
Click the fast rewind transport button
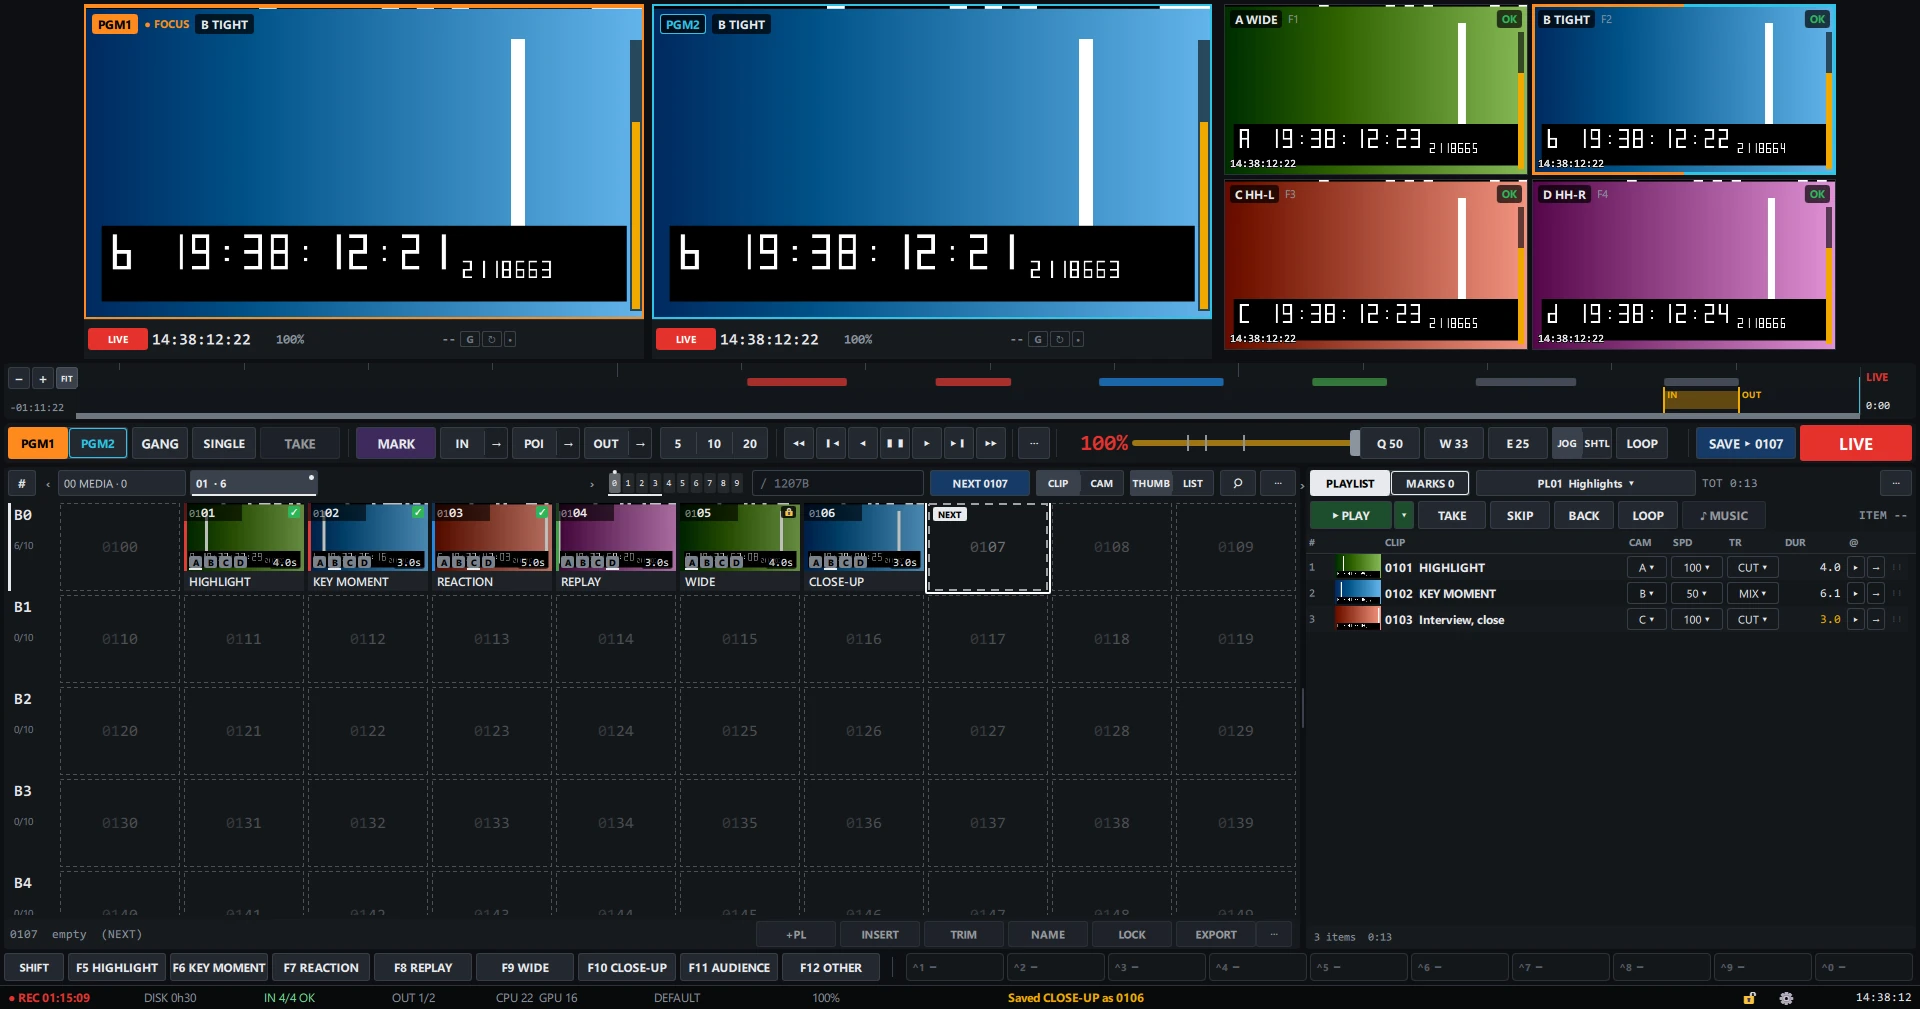click(798, 444)
